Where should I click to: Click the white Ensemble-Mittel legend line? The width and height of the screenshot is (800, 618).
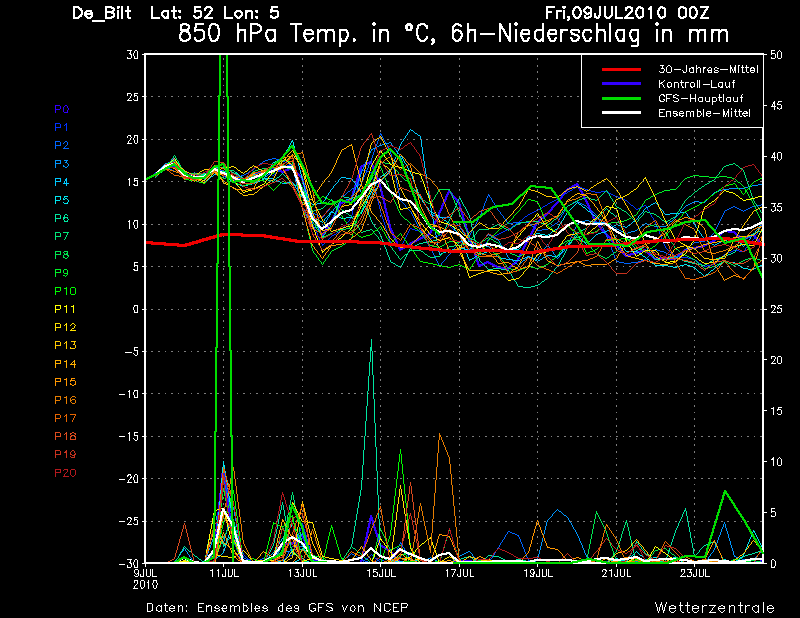[621, 113]
